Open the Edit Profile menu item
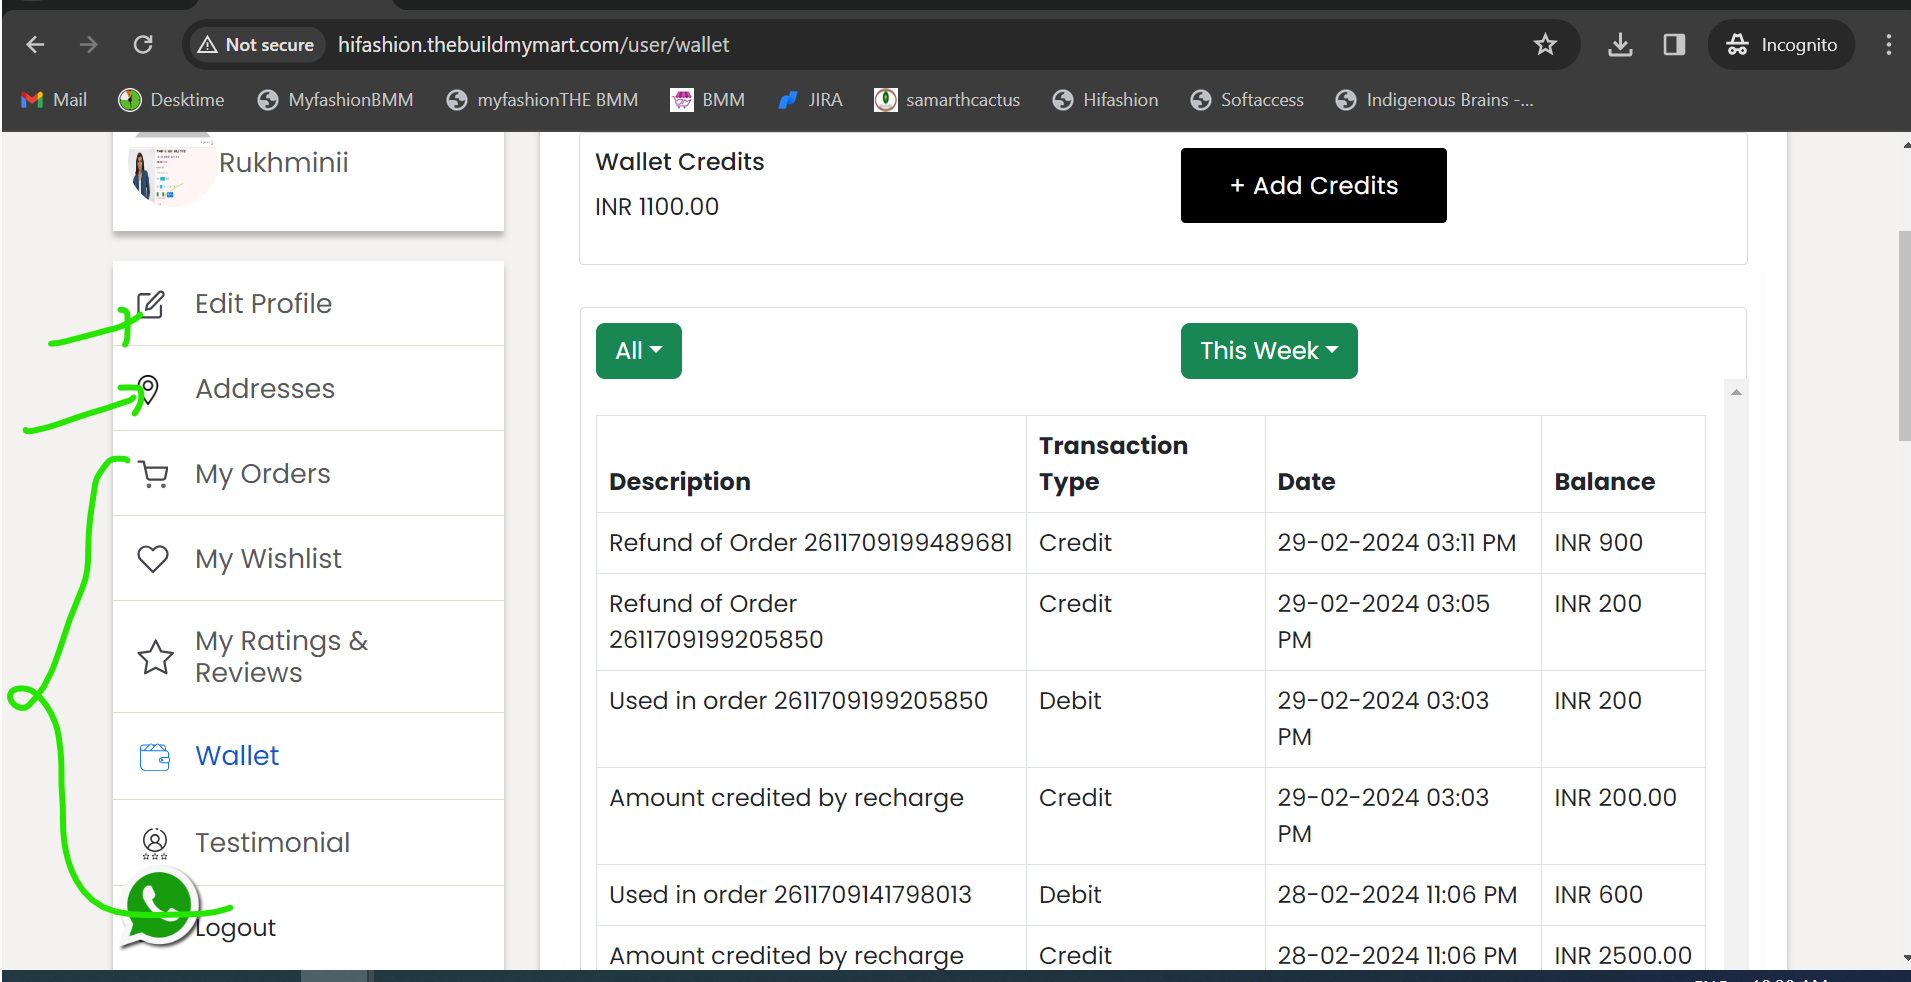 coord(308,304)
